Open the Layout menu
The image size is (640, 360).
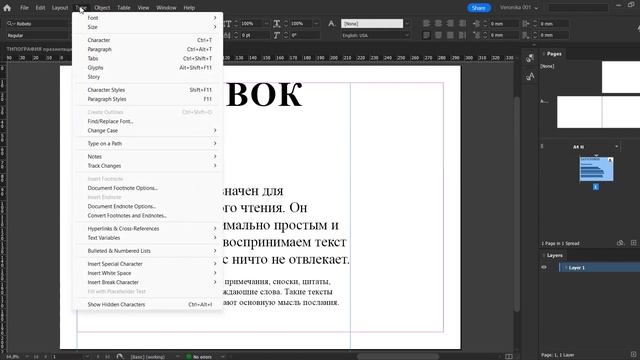(x=60, y=8)
